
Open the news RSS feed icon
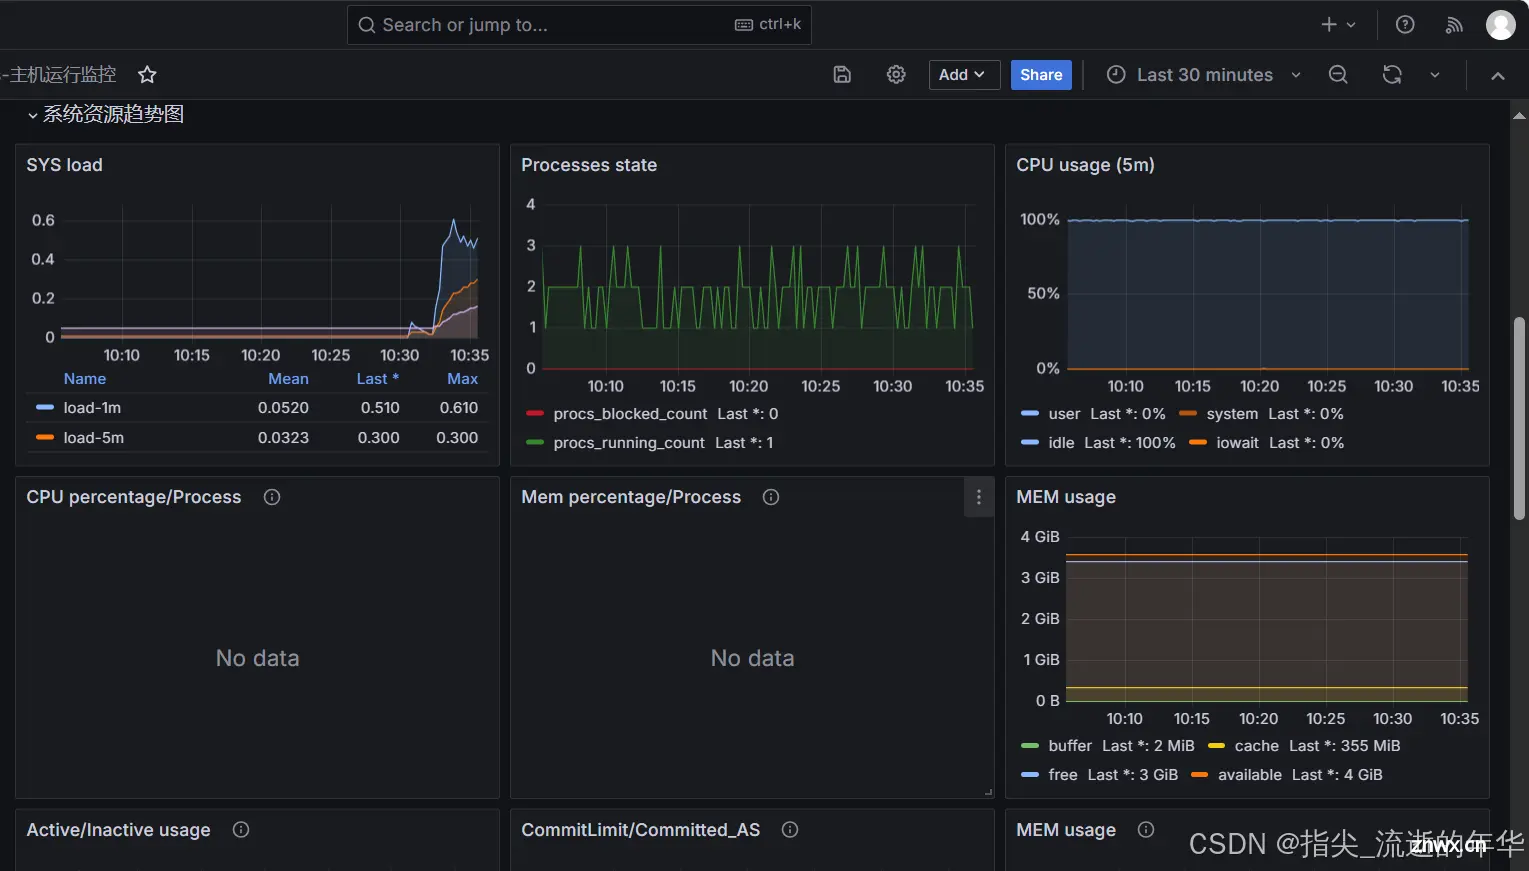tap(1454, 25)
